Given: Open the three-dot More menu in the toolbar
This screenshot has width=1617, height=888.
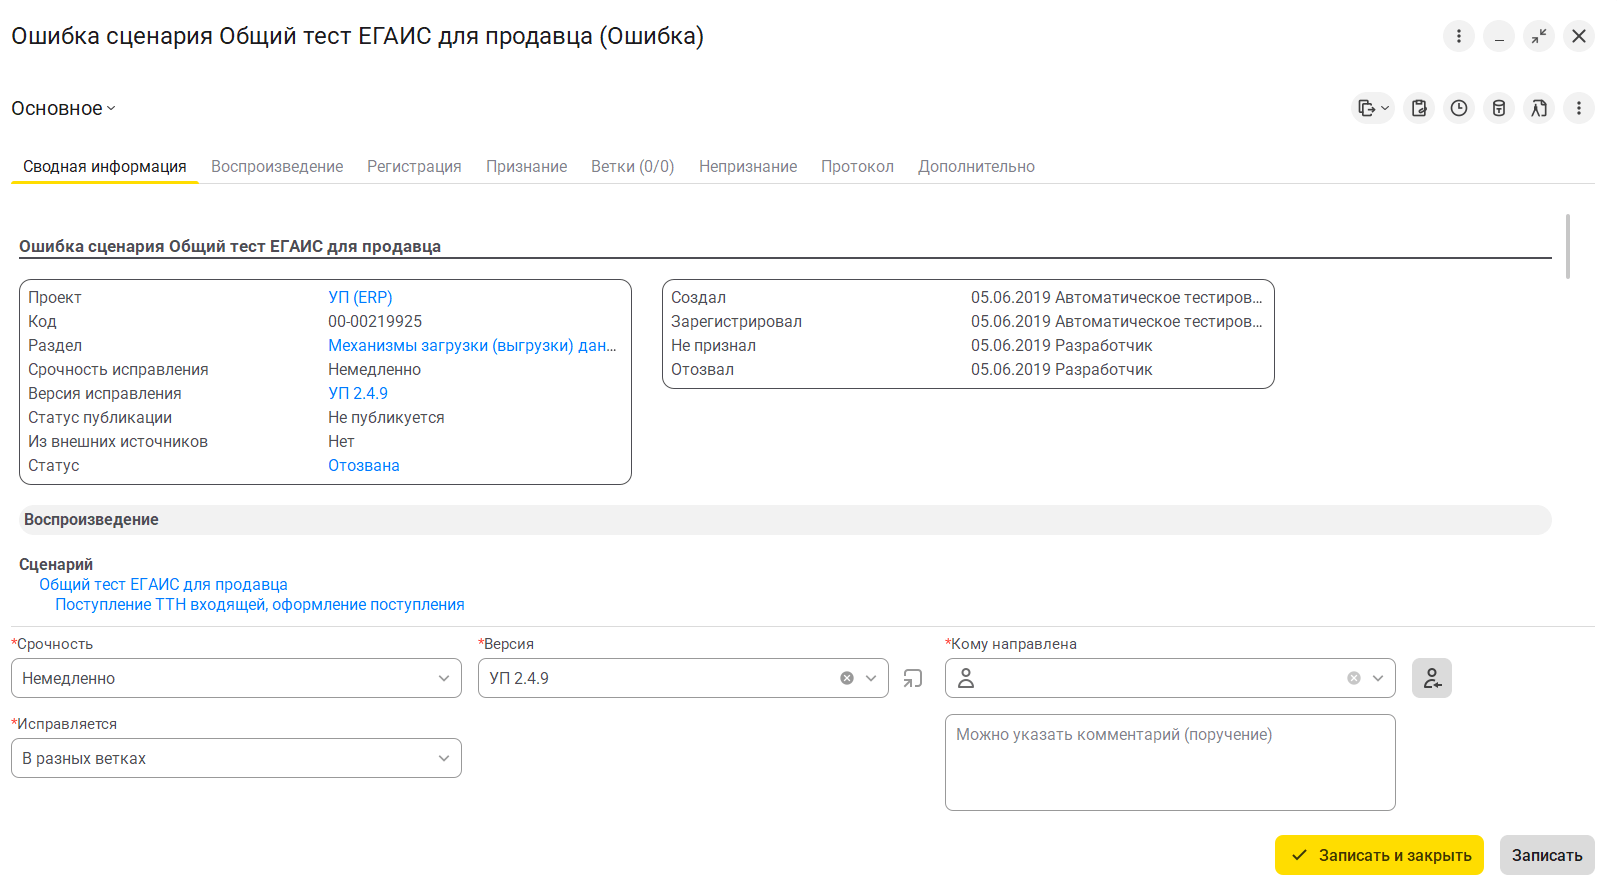Looking at the screenshot, I should (1578, 108).
